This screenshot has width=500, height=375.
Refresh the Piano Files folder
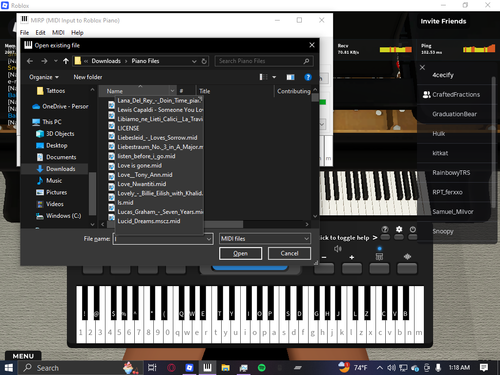[204, 61]
